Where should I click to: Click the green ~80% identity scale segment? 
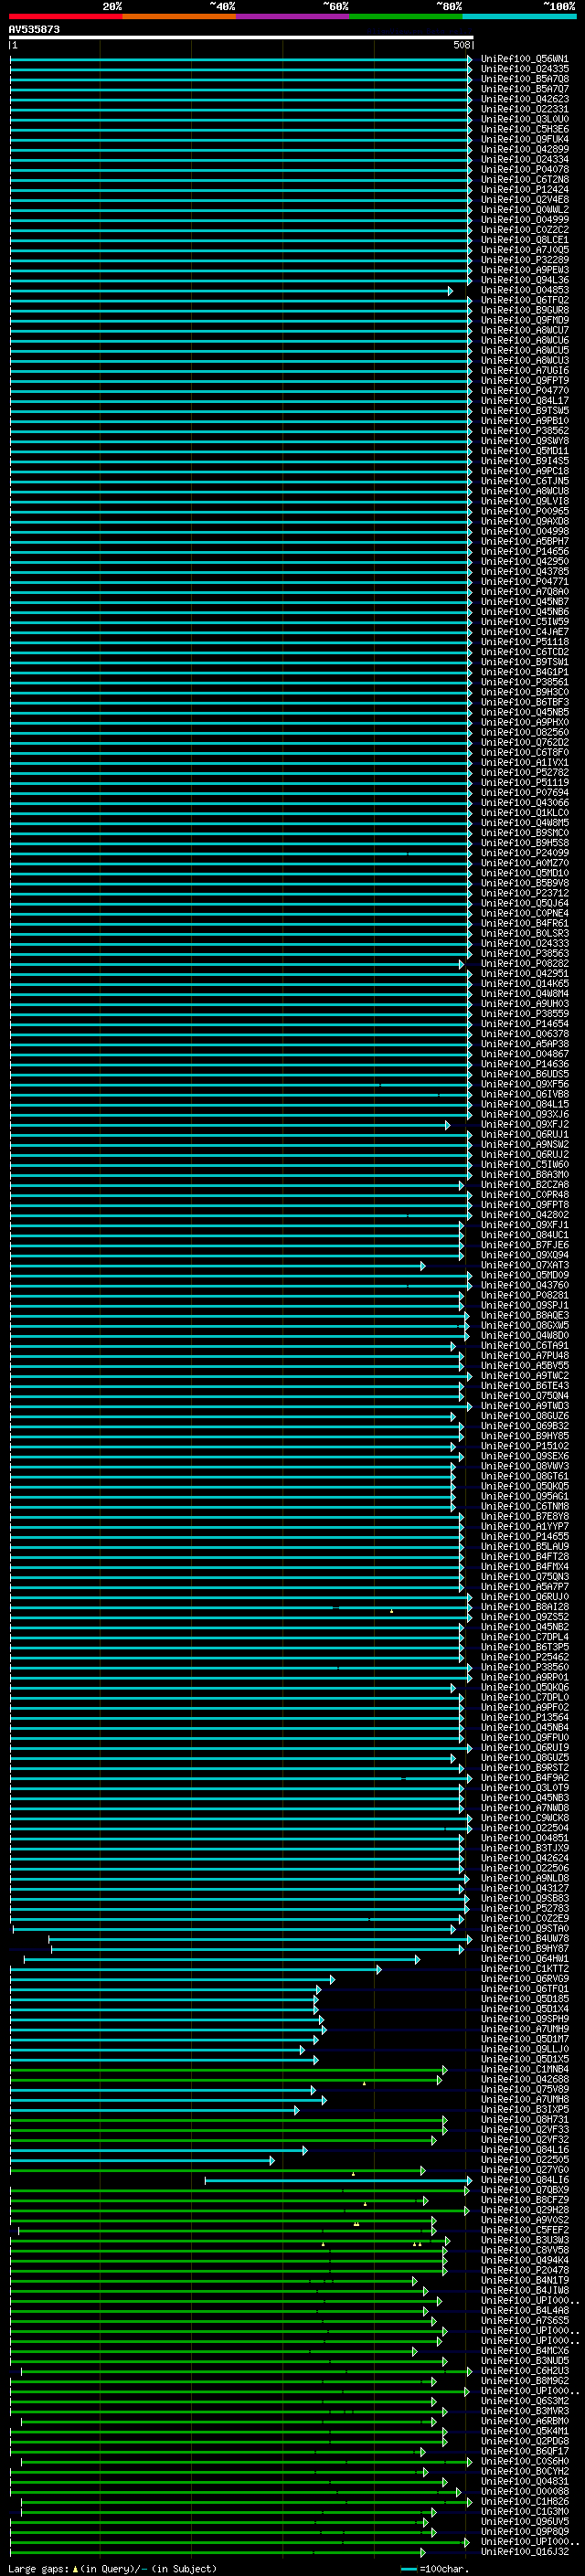405,16
